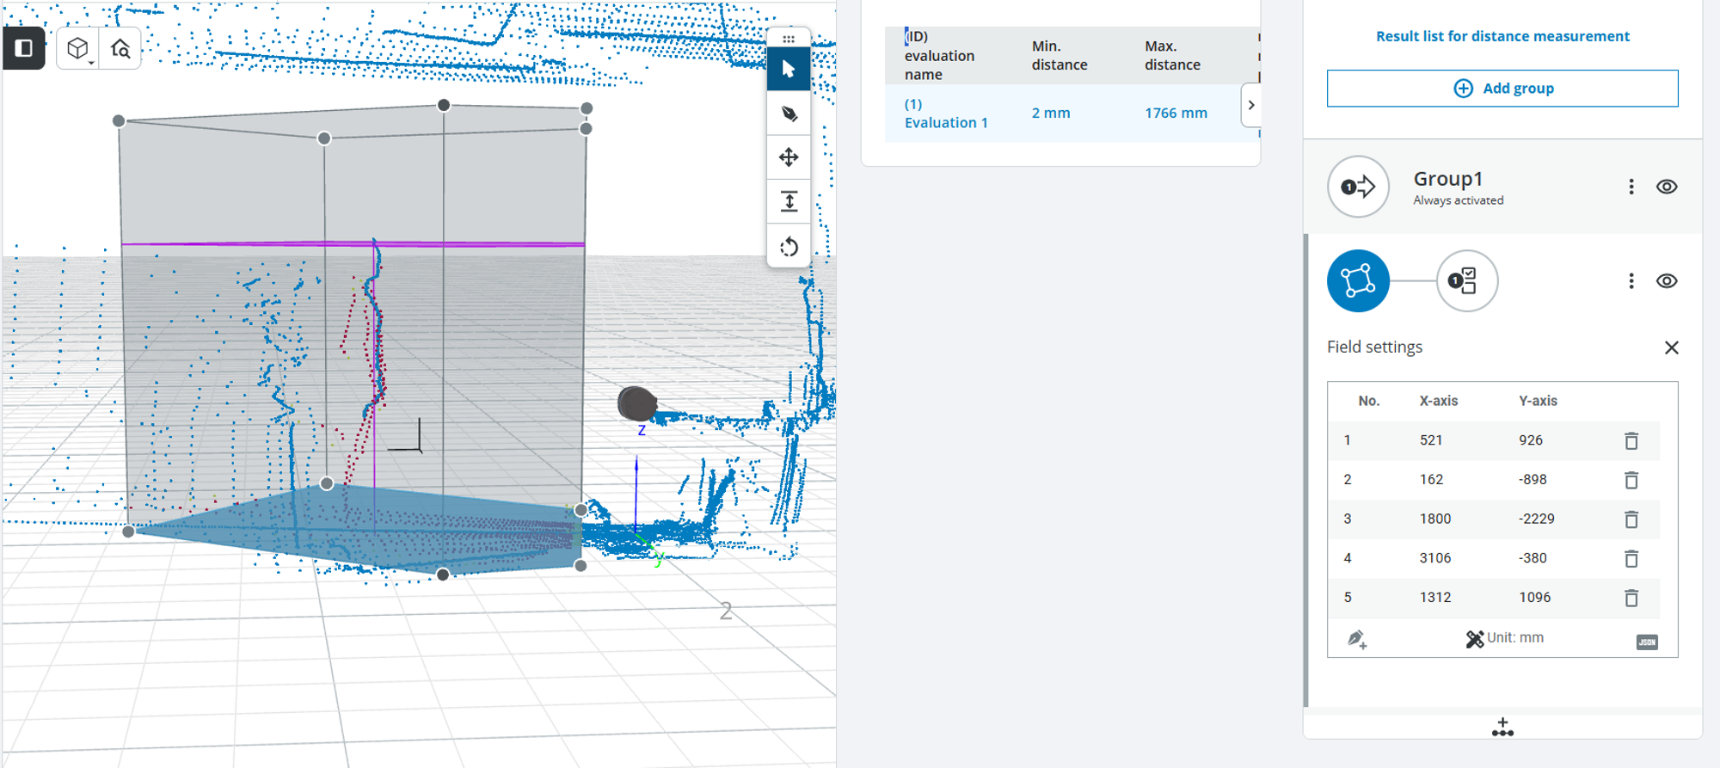Click the Add group button
1720x768 pixels.
[1502, 88]
